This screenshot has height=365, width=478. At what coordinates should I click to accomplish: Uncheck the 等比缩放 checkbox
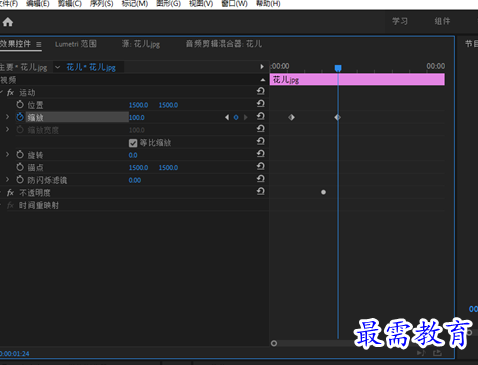point(133,143)
